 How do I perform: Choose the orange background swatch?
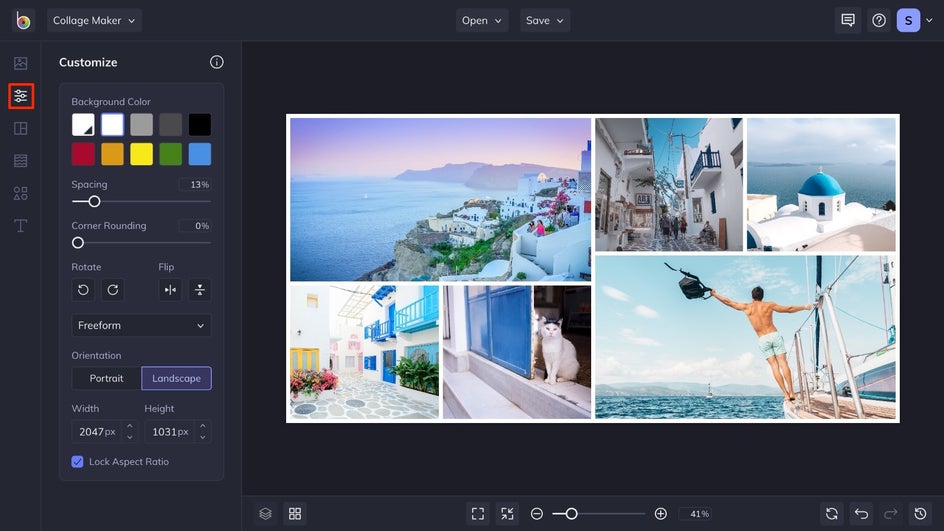coord(113,154)
